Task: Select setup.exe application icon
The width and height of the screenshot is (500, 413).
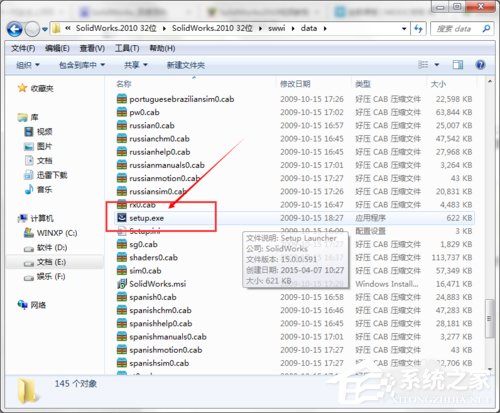Action: pos(122,218)
